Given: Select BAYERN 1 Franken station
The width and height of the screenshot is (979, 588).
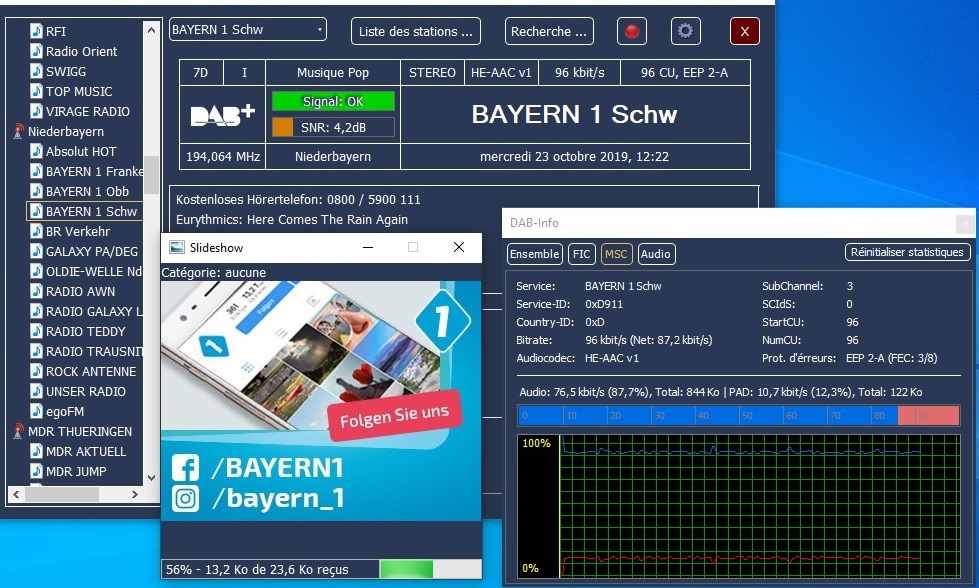Looking at the screenshot, I should 94,171.
